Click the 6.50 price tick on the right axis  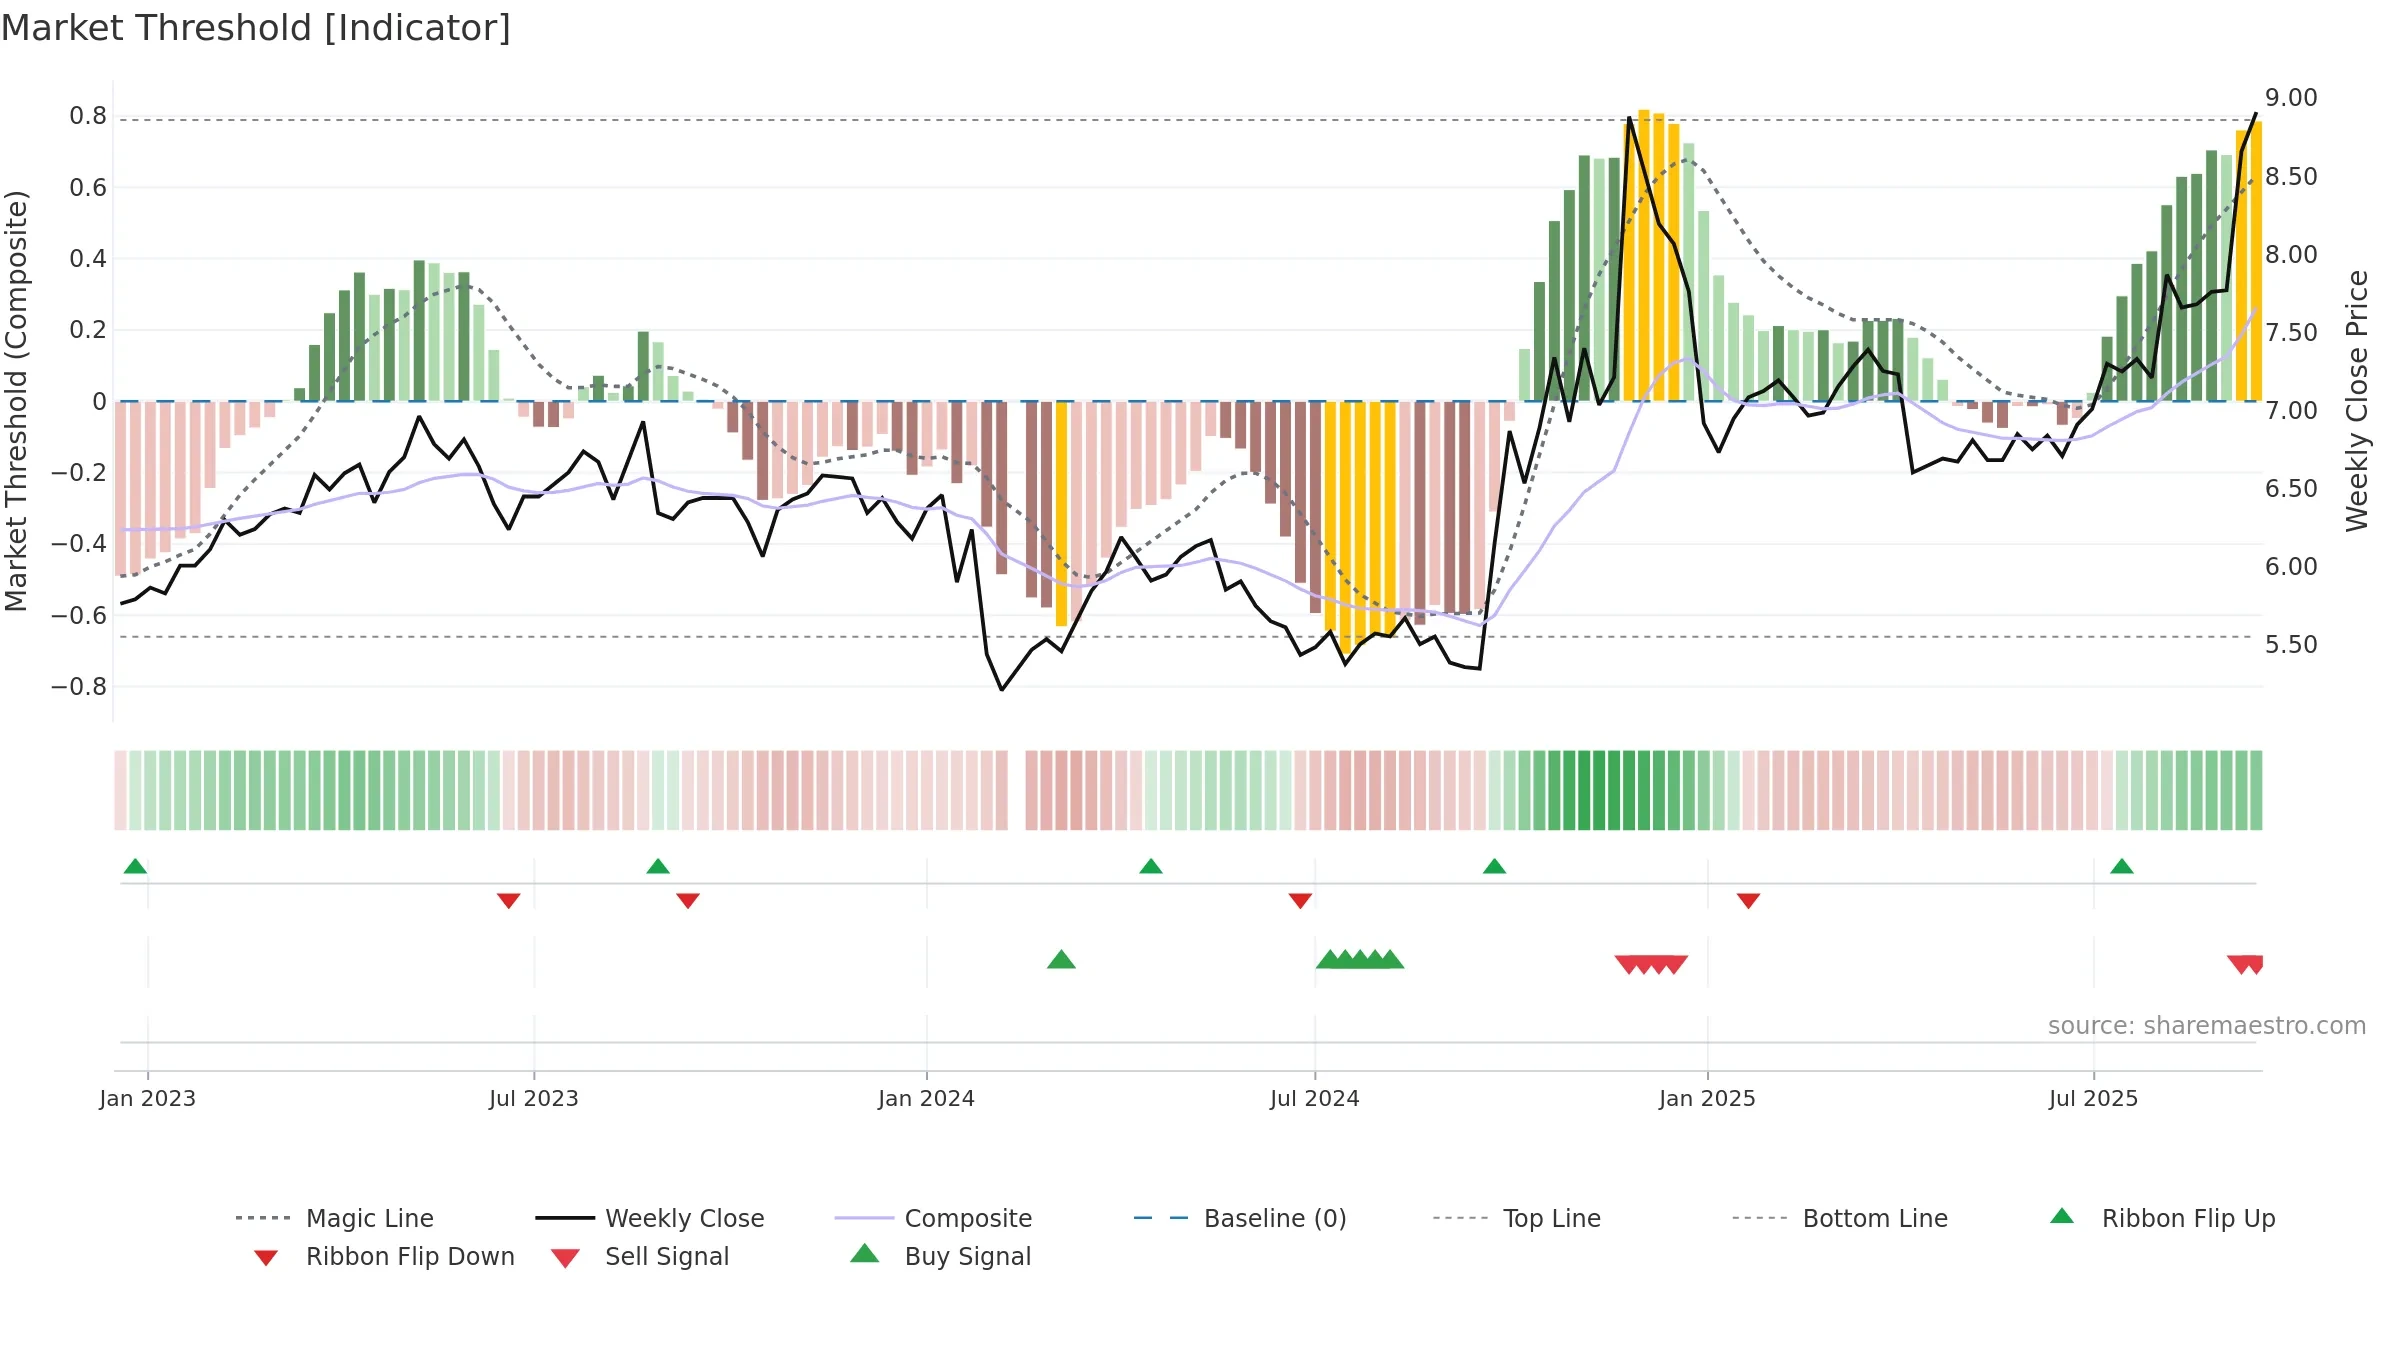coord(2292,489)
